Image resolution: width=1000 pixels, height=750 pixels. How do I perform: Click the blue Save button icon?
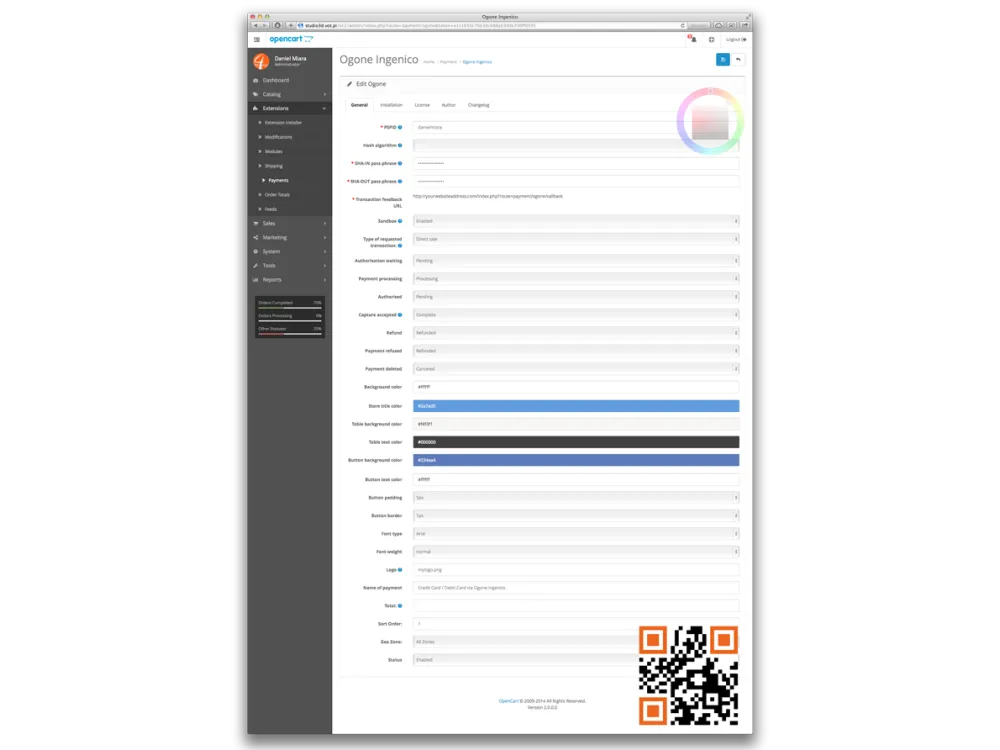(723, 60)
